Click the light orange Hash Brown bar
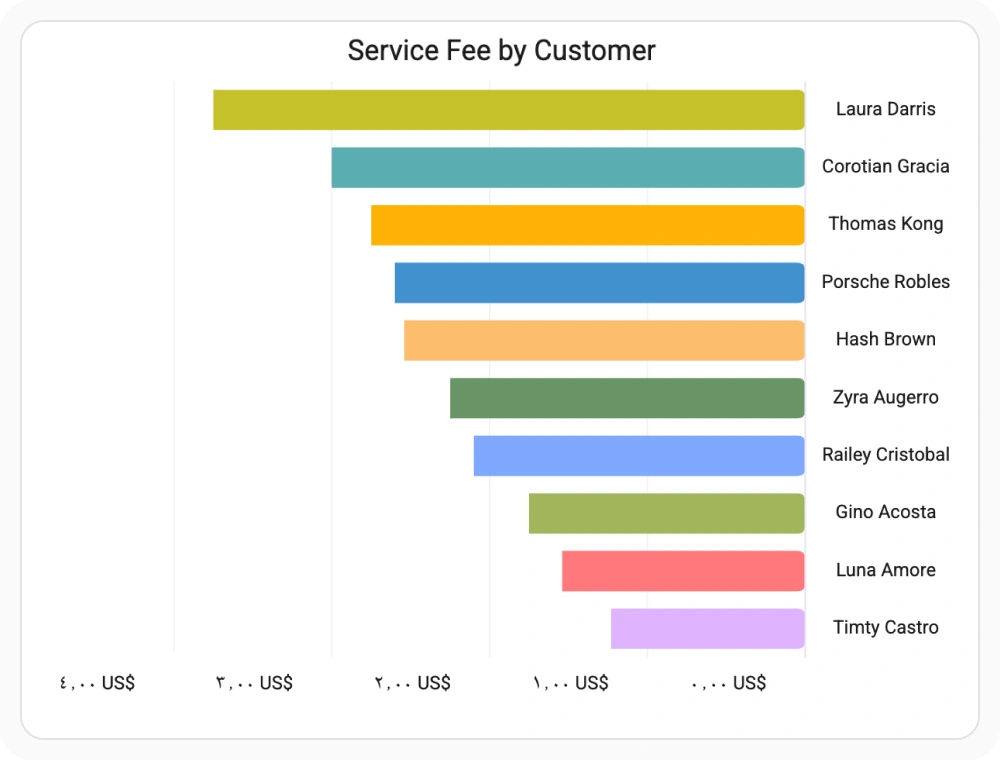The width and height of the screenshot is (1000, 760). (x=604, y=340)
